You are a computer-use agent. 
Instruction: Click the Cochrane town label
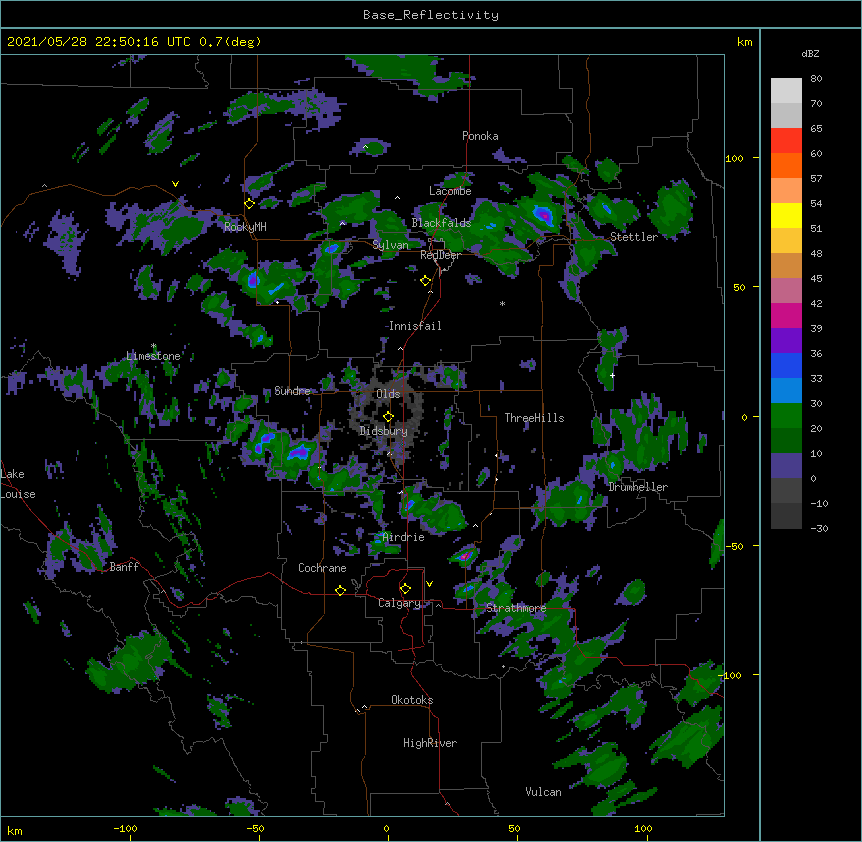pos(322,568)
